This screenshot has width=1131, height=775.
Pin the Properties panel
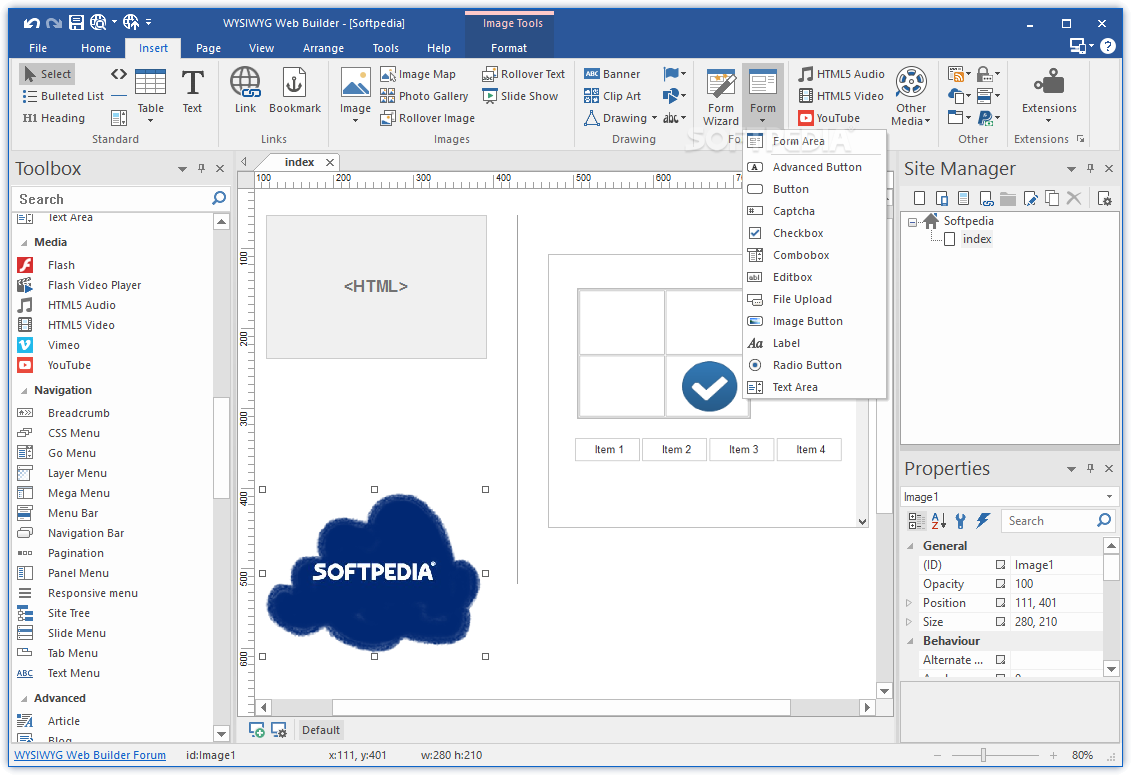click(x=1090, y=468)
